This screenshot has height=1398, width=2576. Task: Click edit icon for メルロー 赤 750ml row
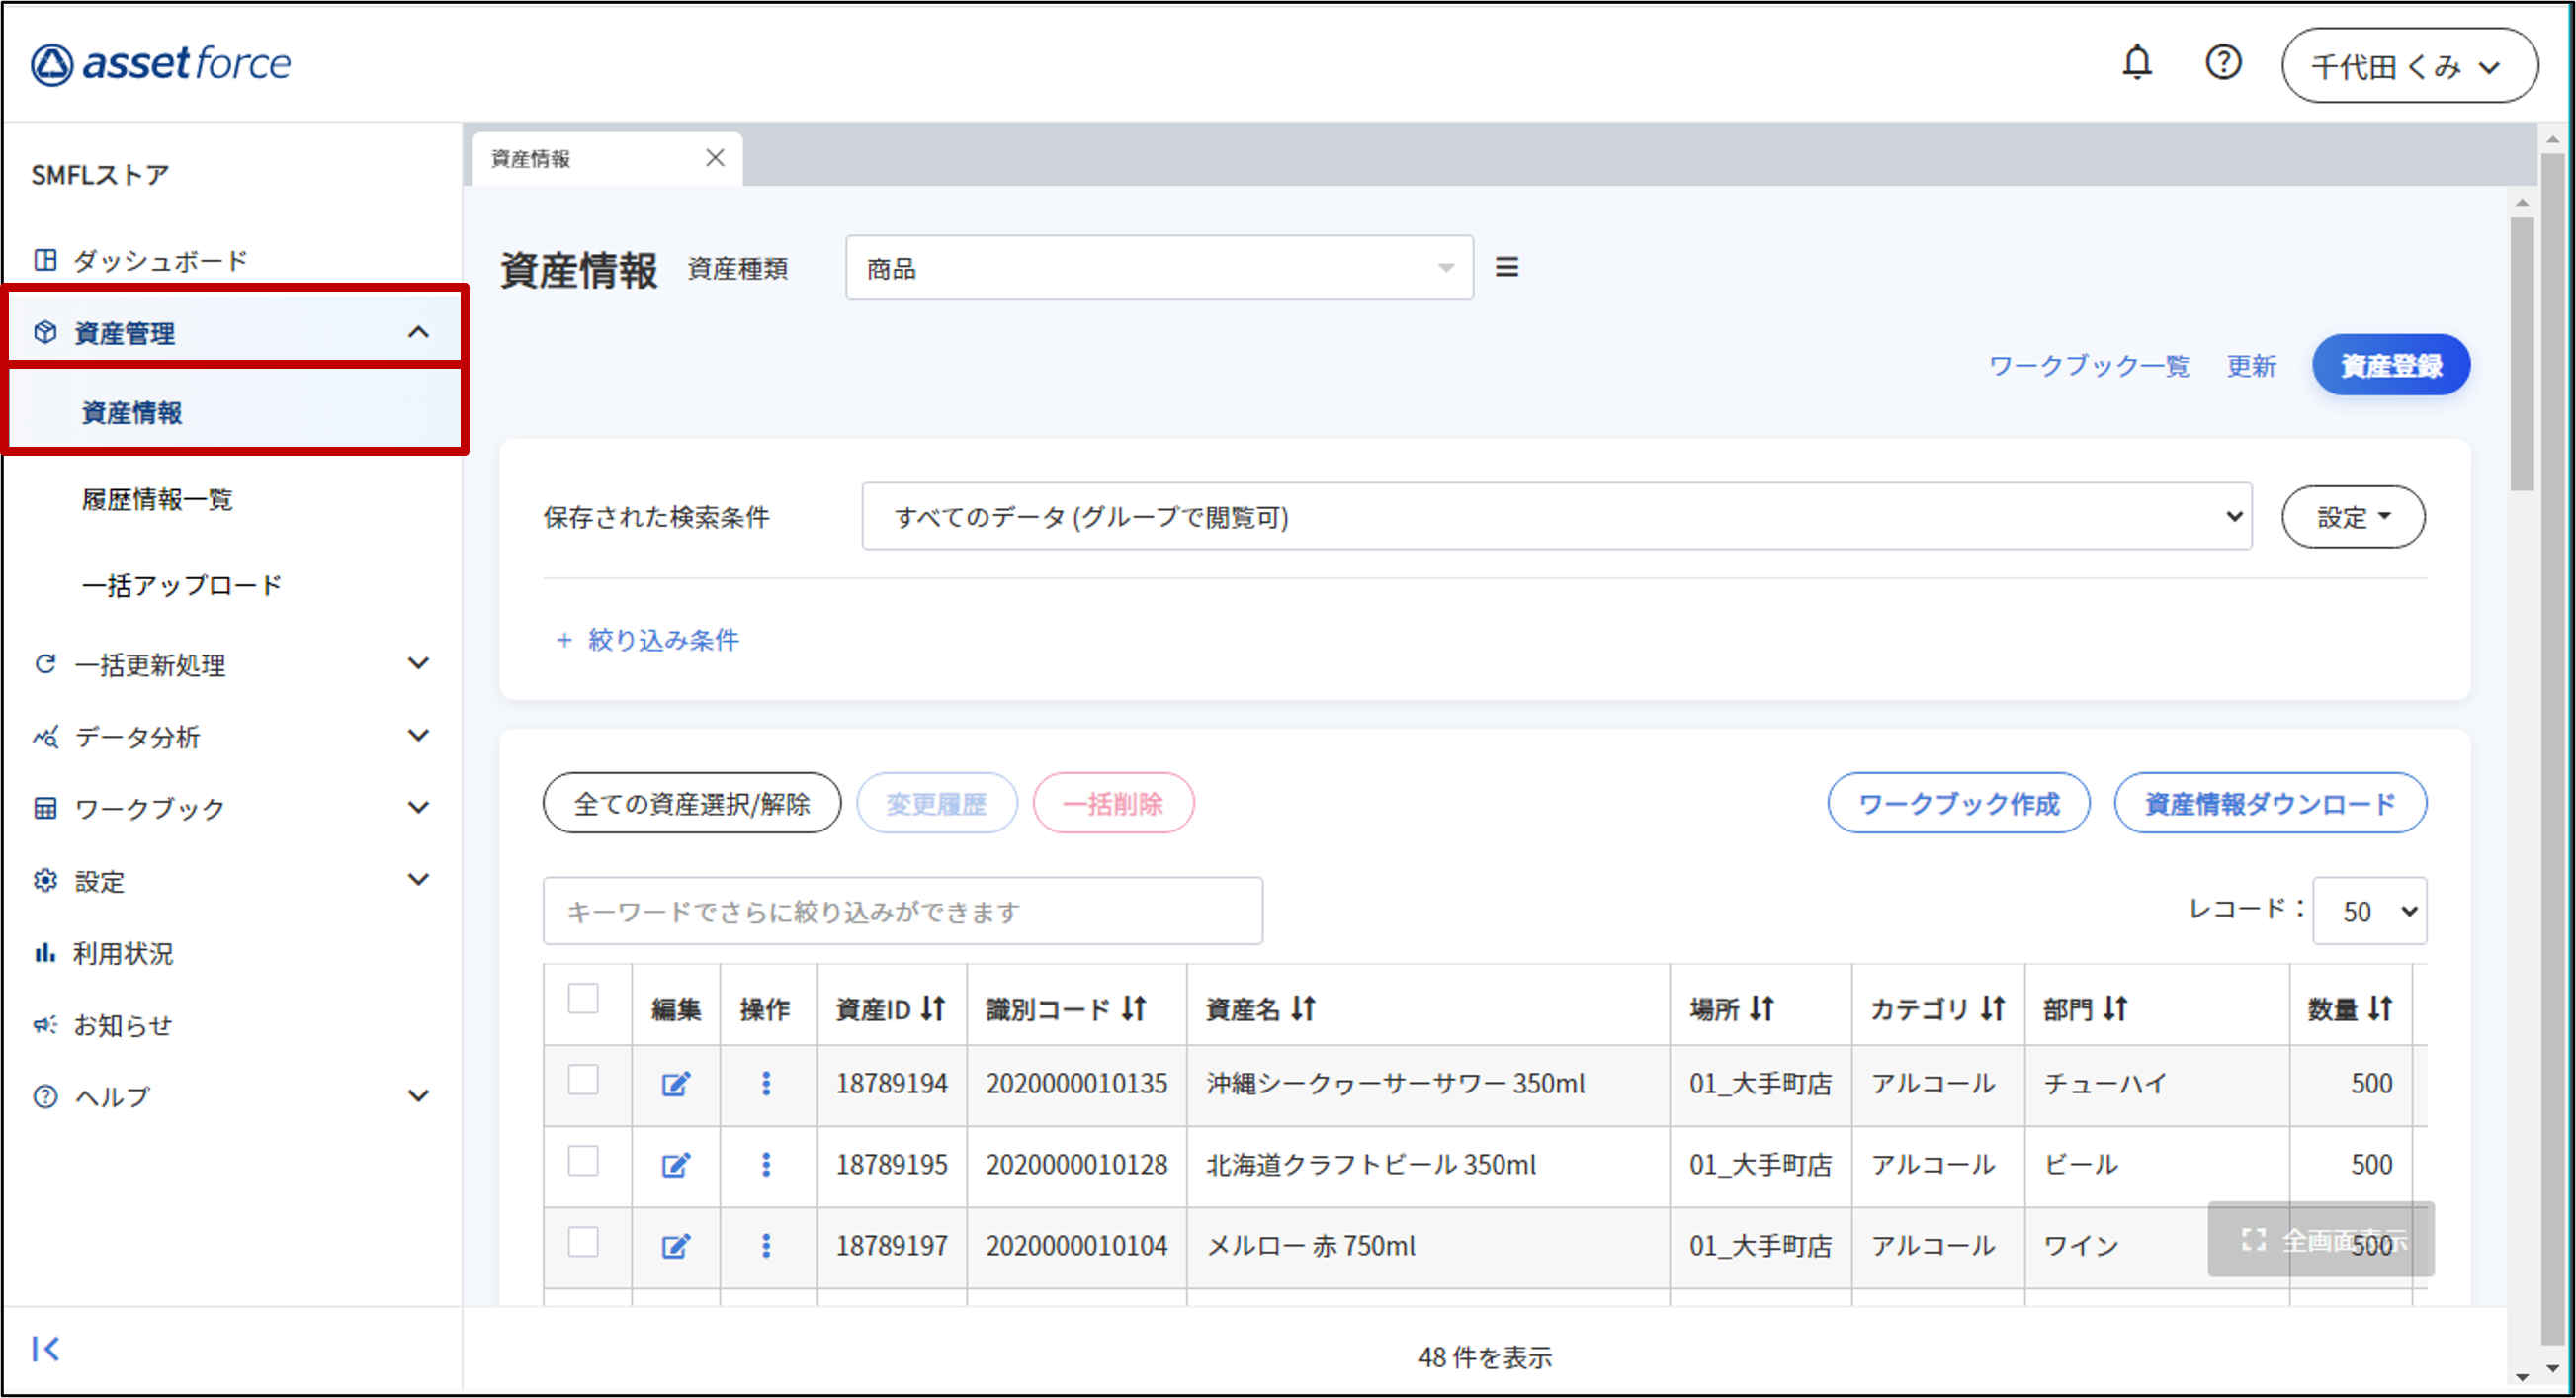click(x=676, y=1245)
